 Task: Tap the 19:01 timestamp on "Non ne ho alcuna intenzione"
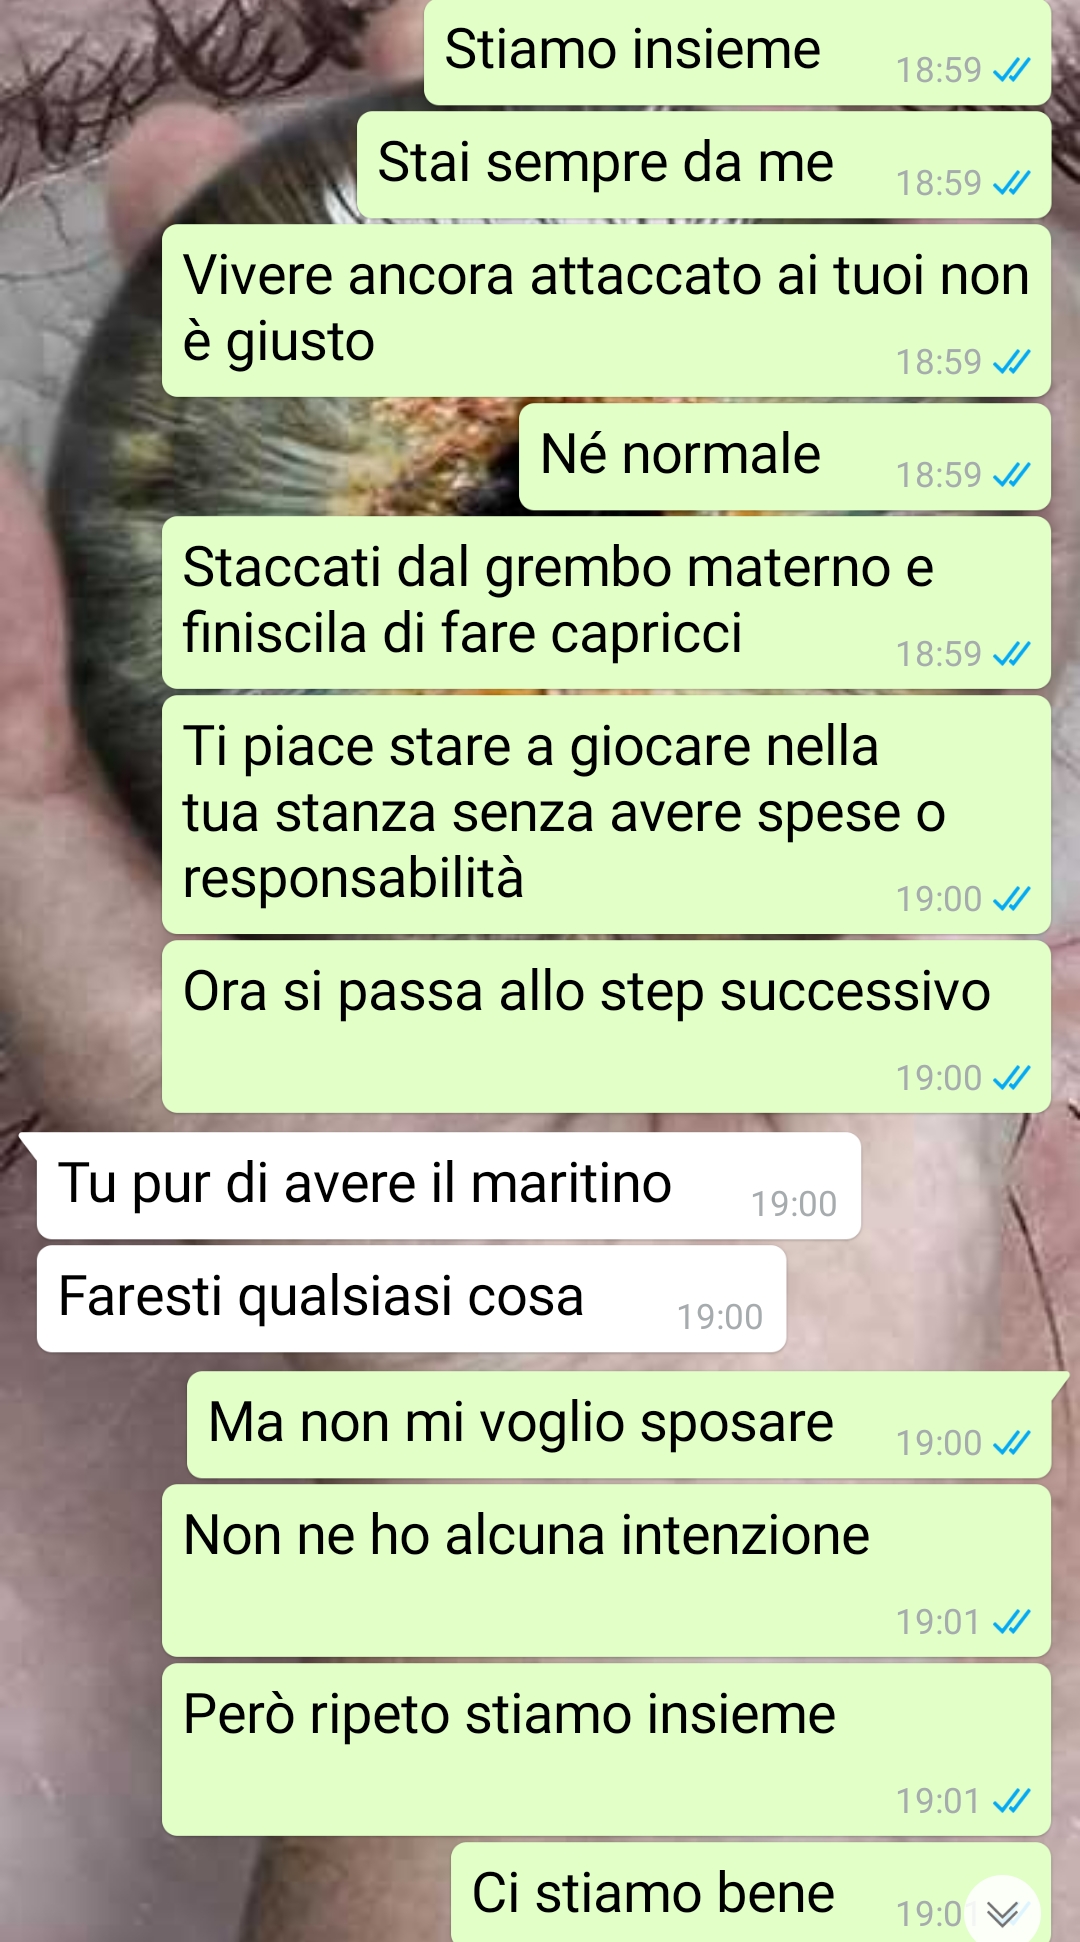(x=938, y=1622)
